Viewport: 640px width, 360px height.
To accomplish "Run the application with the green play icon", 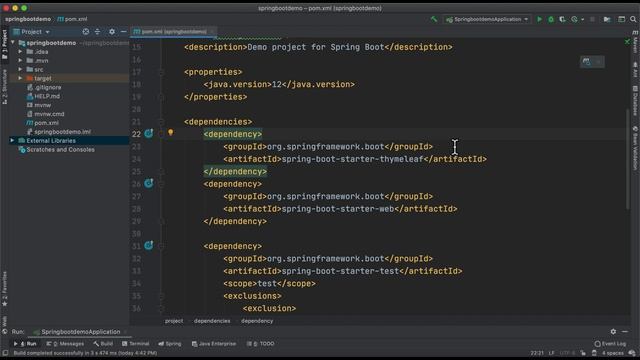I will (539, 19).
